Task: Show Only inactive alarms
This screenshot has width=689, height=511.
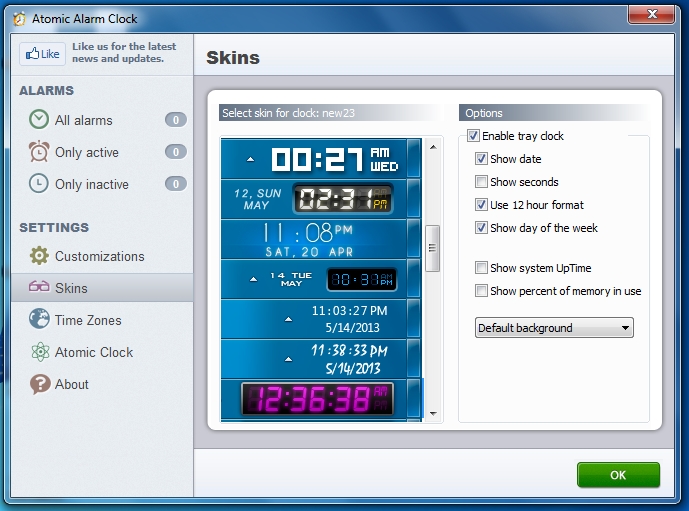Action: click(102, 184)
